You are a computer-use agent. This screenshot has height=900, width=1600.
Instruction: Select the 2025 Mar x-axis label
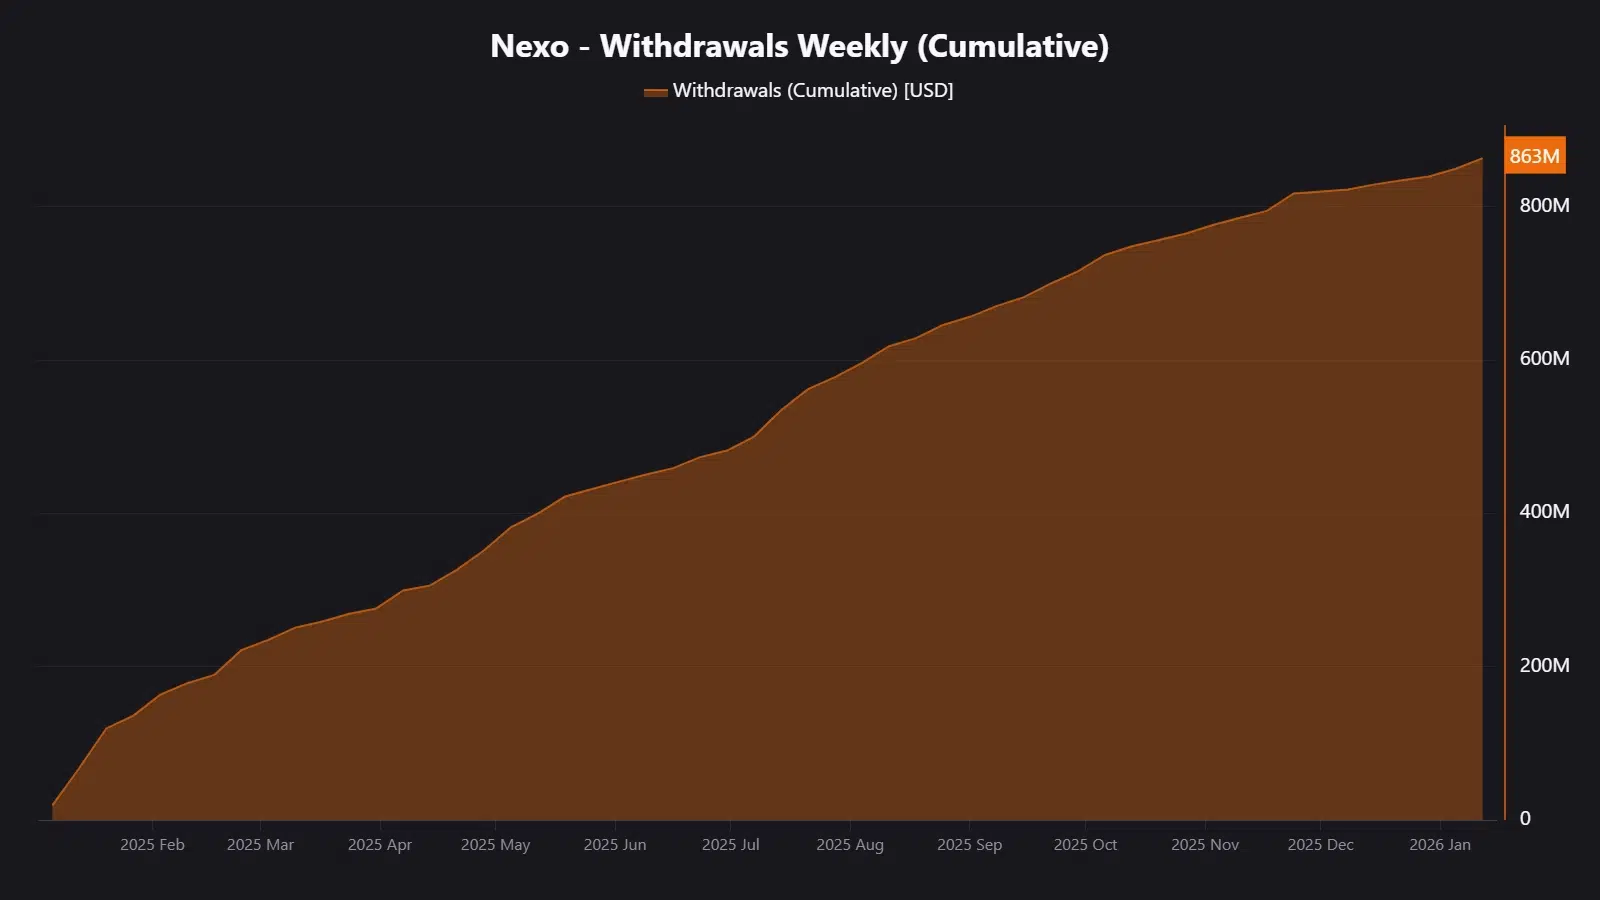pos(260,845)
